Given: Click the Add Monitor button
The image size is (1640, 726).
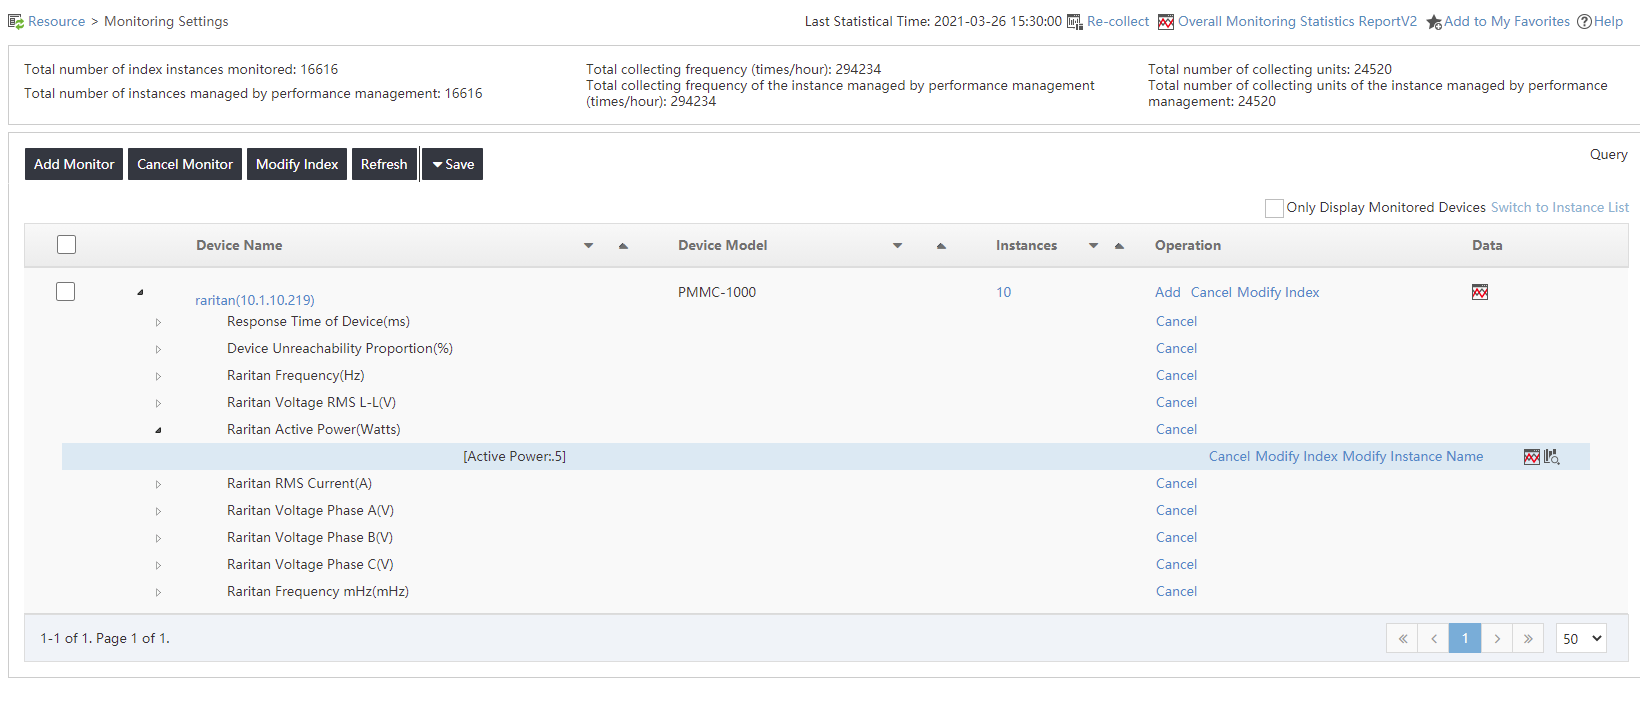Looking at the screenshot, I should (74, 164).
